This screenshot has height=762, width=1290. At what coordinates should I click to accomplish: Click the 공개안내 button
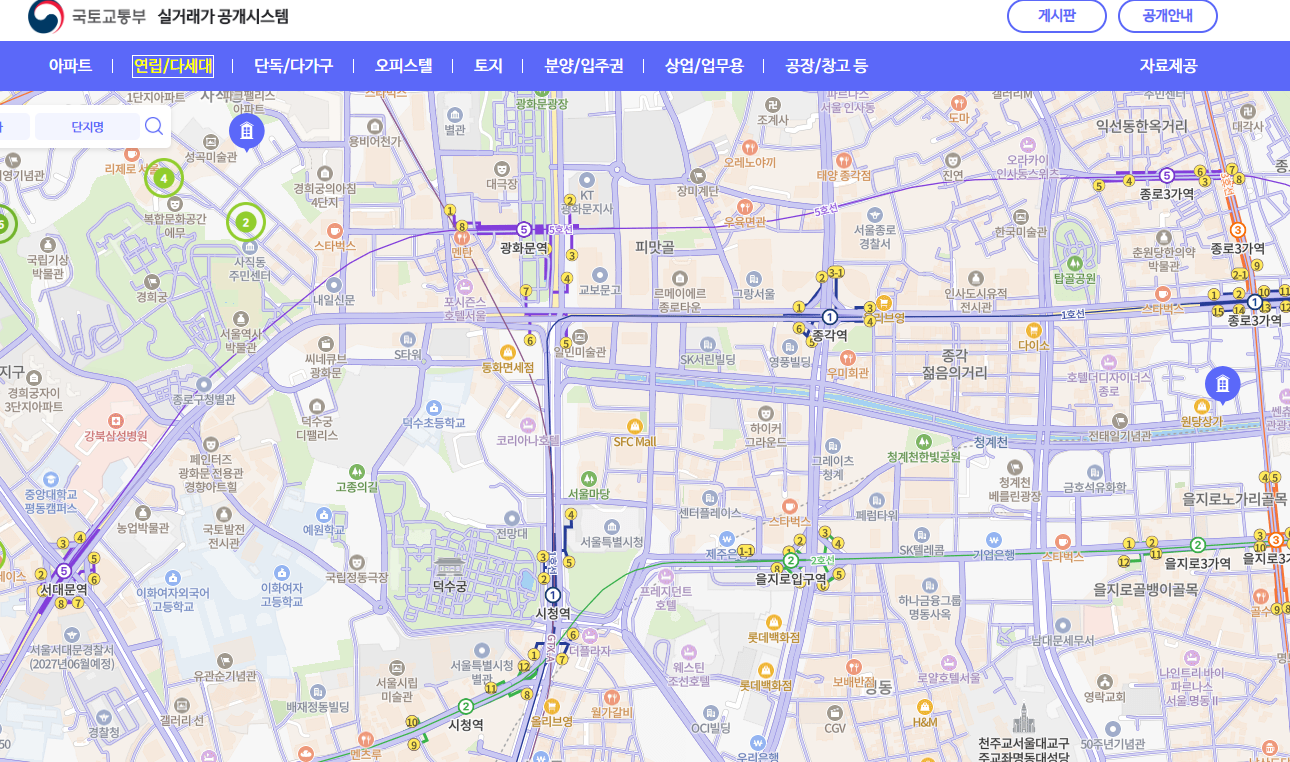[1167, 16]
